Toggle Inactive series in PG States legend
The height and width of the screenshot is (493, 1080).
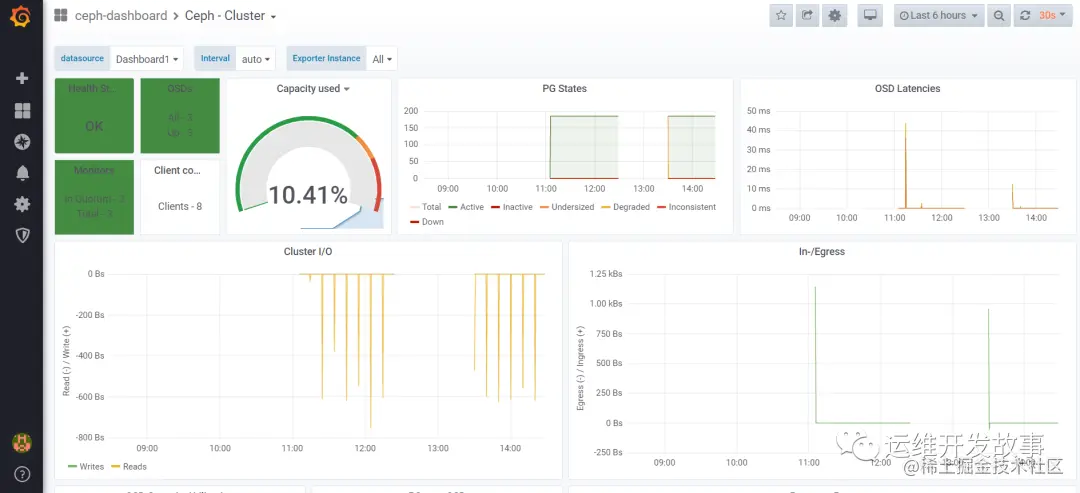pyautogui.click(x=516, y=207)
